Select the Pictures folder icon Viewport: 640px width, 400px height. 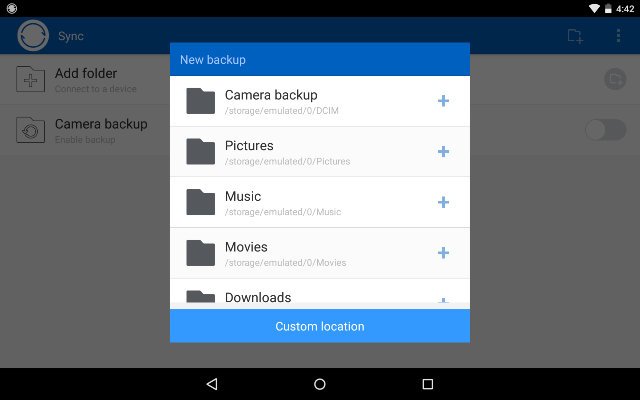(200, 151)
